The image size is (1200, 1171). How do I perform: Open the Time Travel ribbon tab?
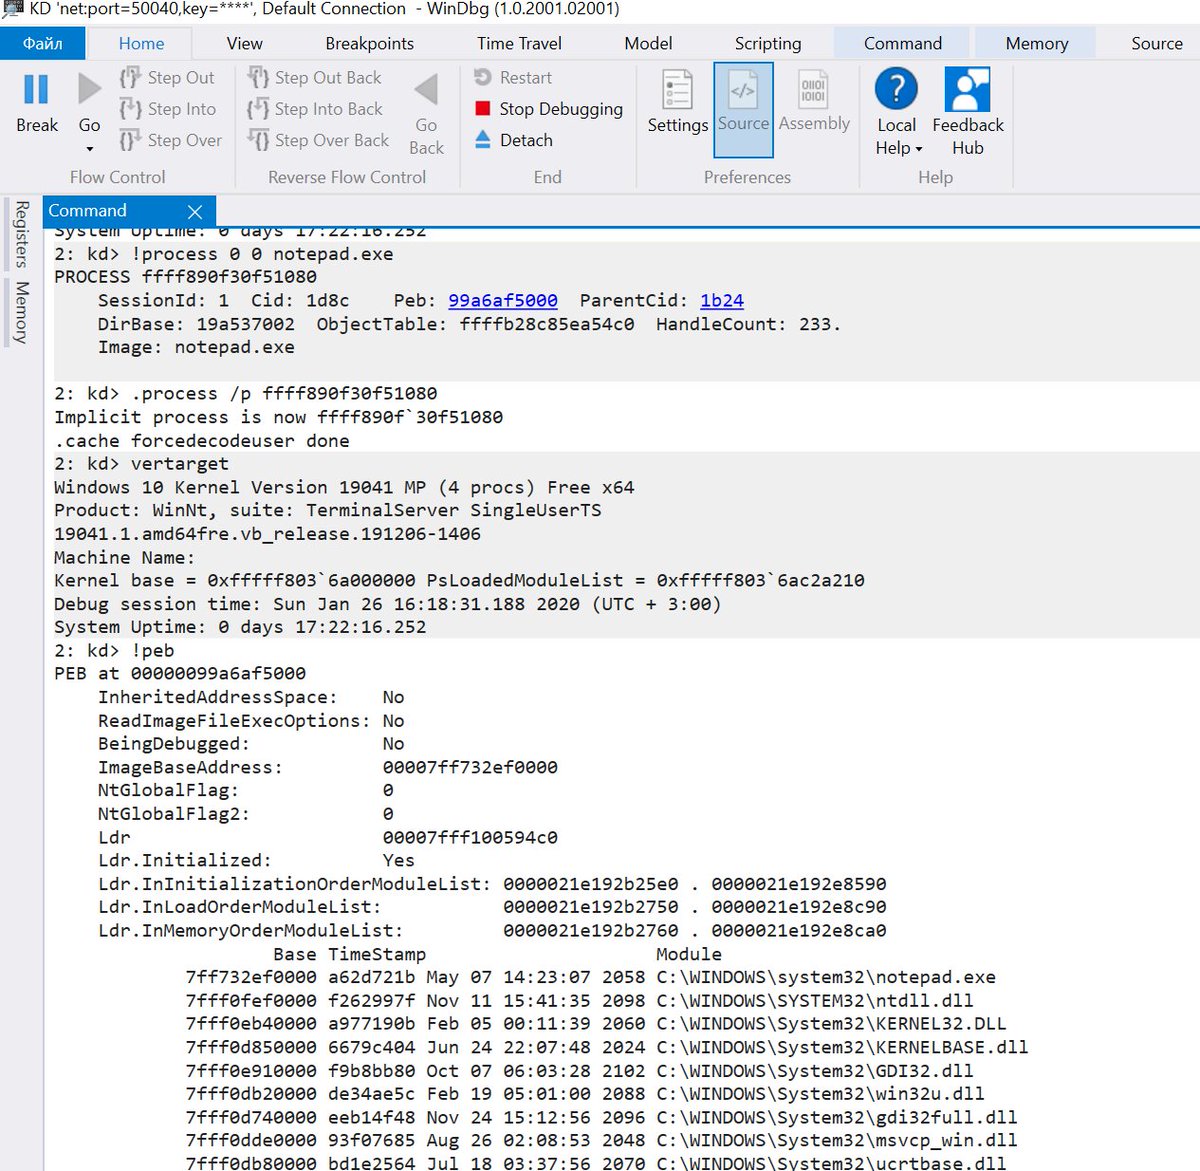pos(519,44)
